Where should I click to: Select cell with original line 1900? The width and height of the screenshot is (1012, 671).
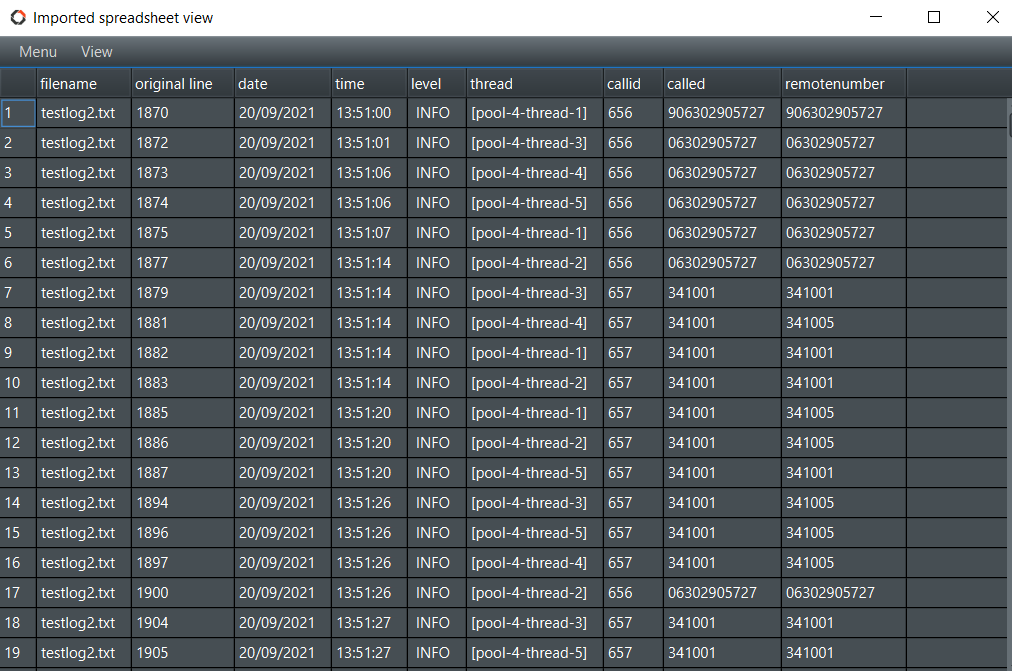(x=183, y=593)
